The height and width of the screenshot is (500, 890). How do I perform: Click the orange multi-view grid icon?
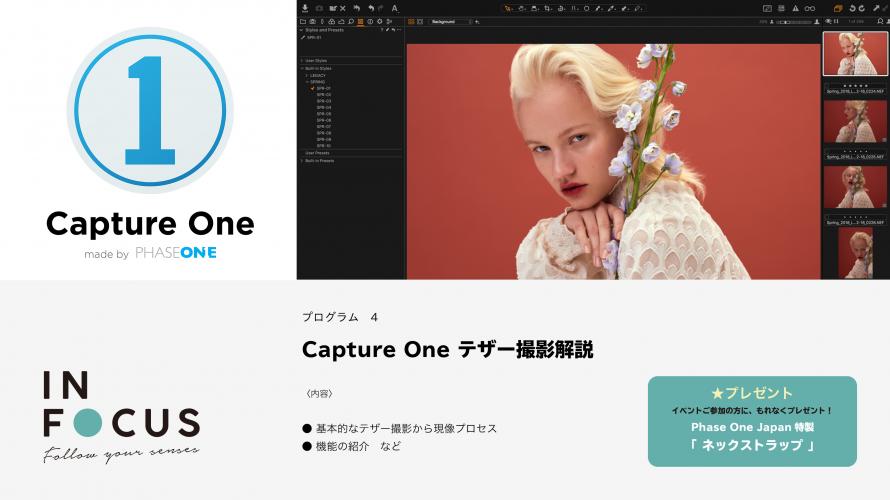coord(411,22)
